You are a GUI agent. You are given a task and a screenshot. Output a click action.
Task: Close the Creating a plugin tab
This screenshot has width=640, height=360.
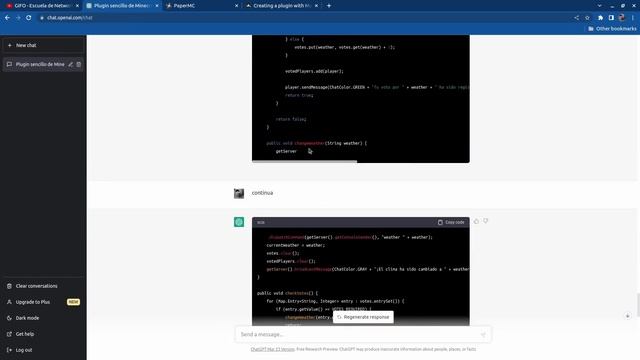click(316, 6)
